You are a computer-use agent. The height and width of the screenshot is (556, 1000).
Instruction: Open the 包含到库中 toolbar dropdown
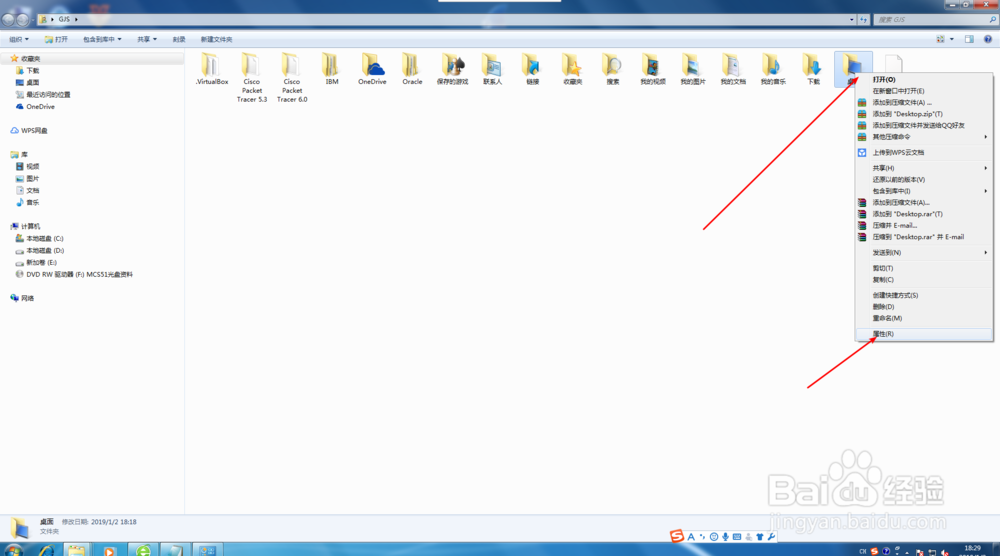coord(102,39)
